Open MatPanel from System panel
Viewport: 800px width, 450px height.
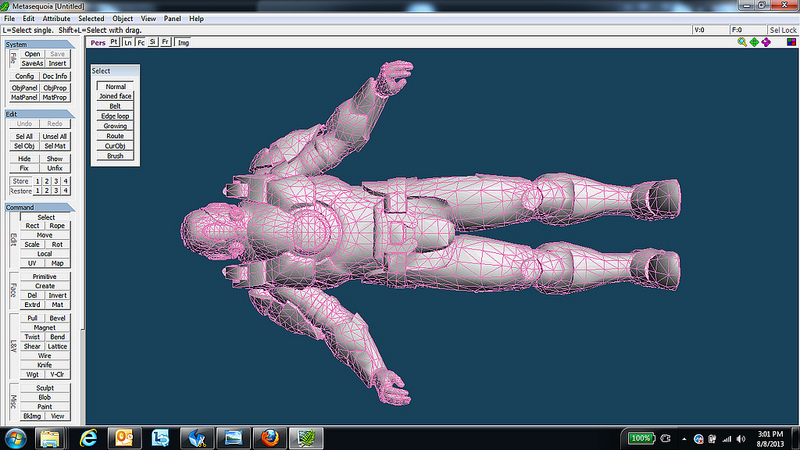[x=24, y=97]
